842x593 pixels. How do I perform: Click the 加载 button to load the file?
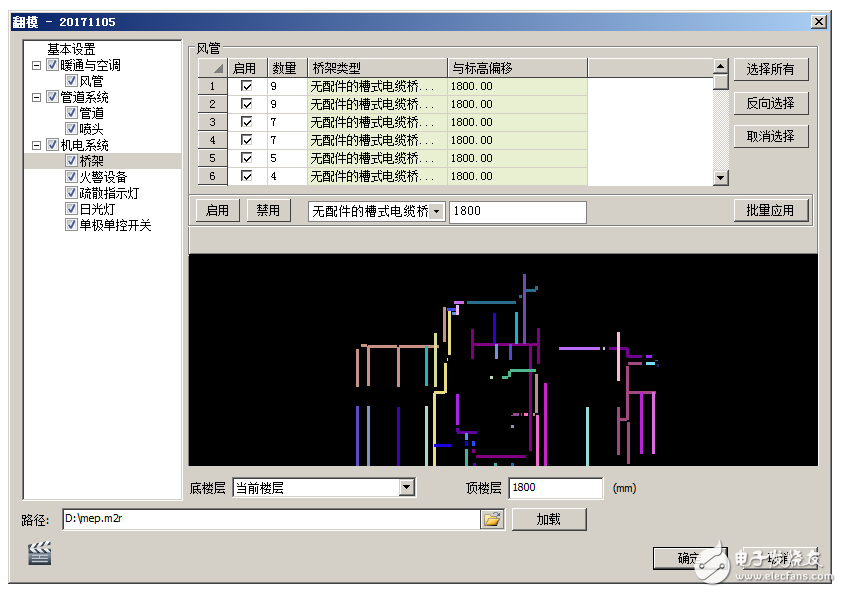tap(548, 519)
